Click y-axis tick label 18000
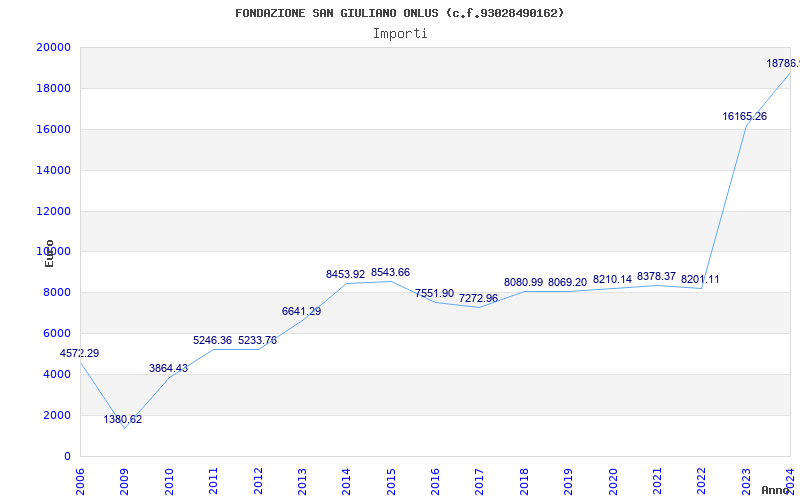The image size is (800, 500). click(x=54, y=88)
